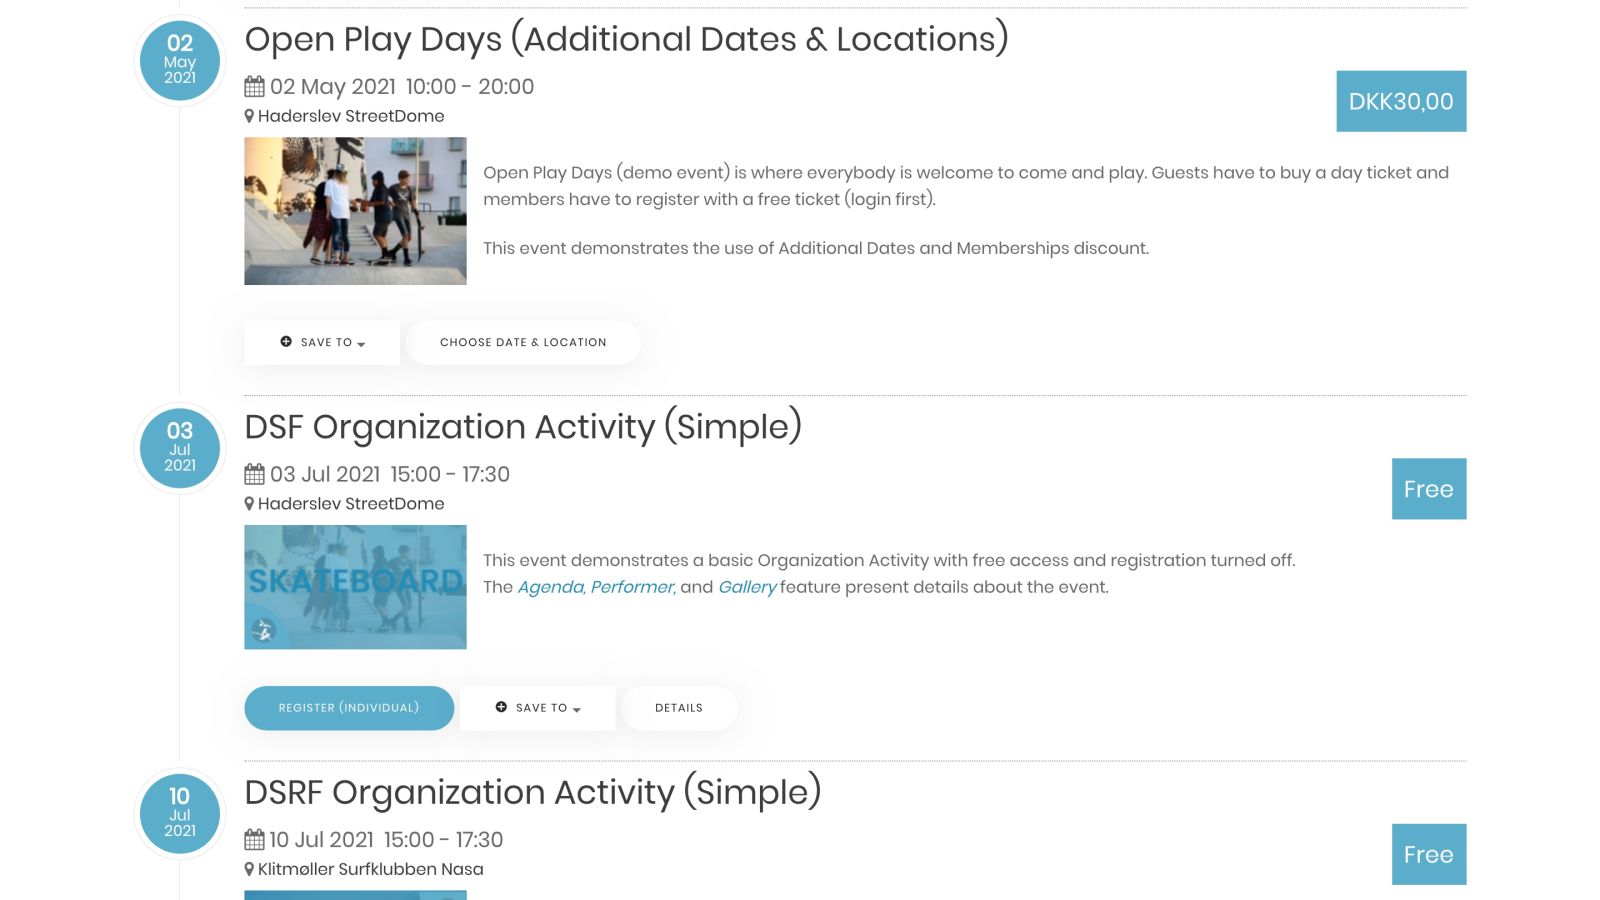Click calendar icon beside 03 Jul 2021
The height and width of the screenshot is (900, 1600).
coord(255,474)
